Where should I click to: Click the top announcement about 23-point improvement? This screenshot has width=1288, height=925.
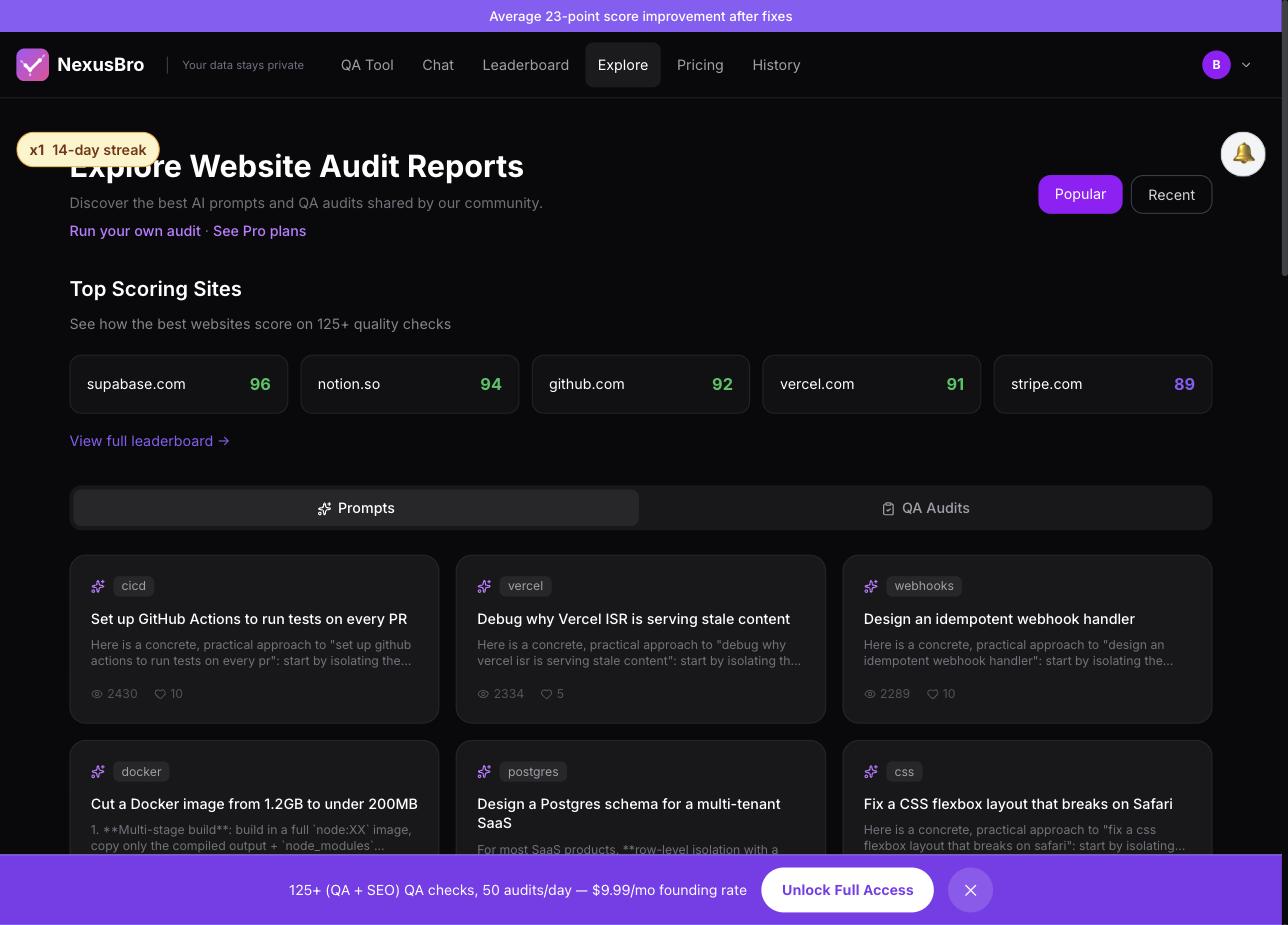point(641,16)
